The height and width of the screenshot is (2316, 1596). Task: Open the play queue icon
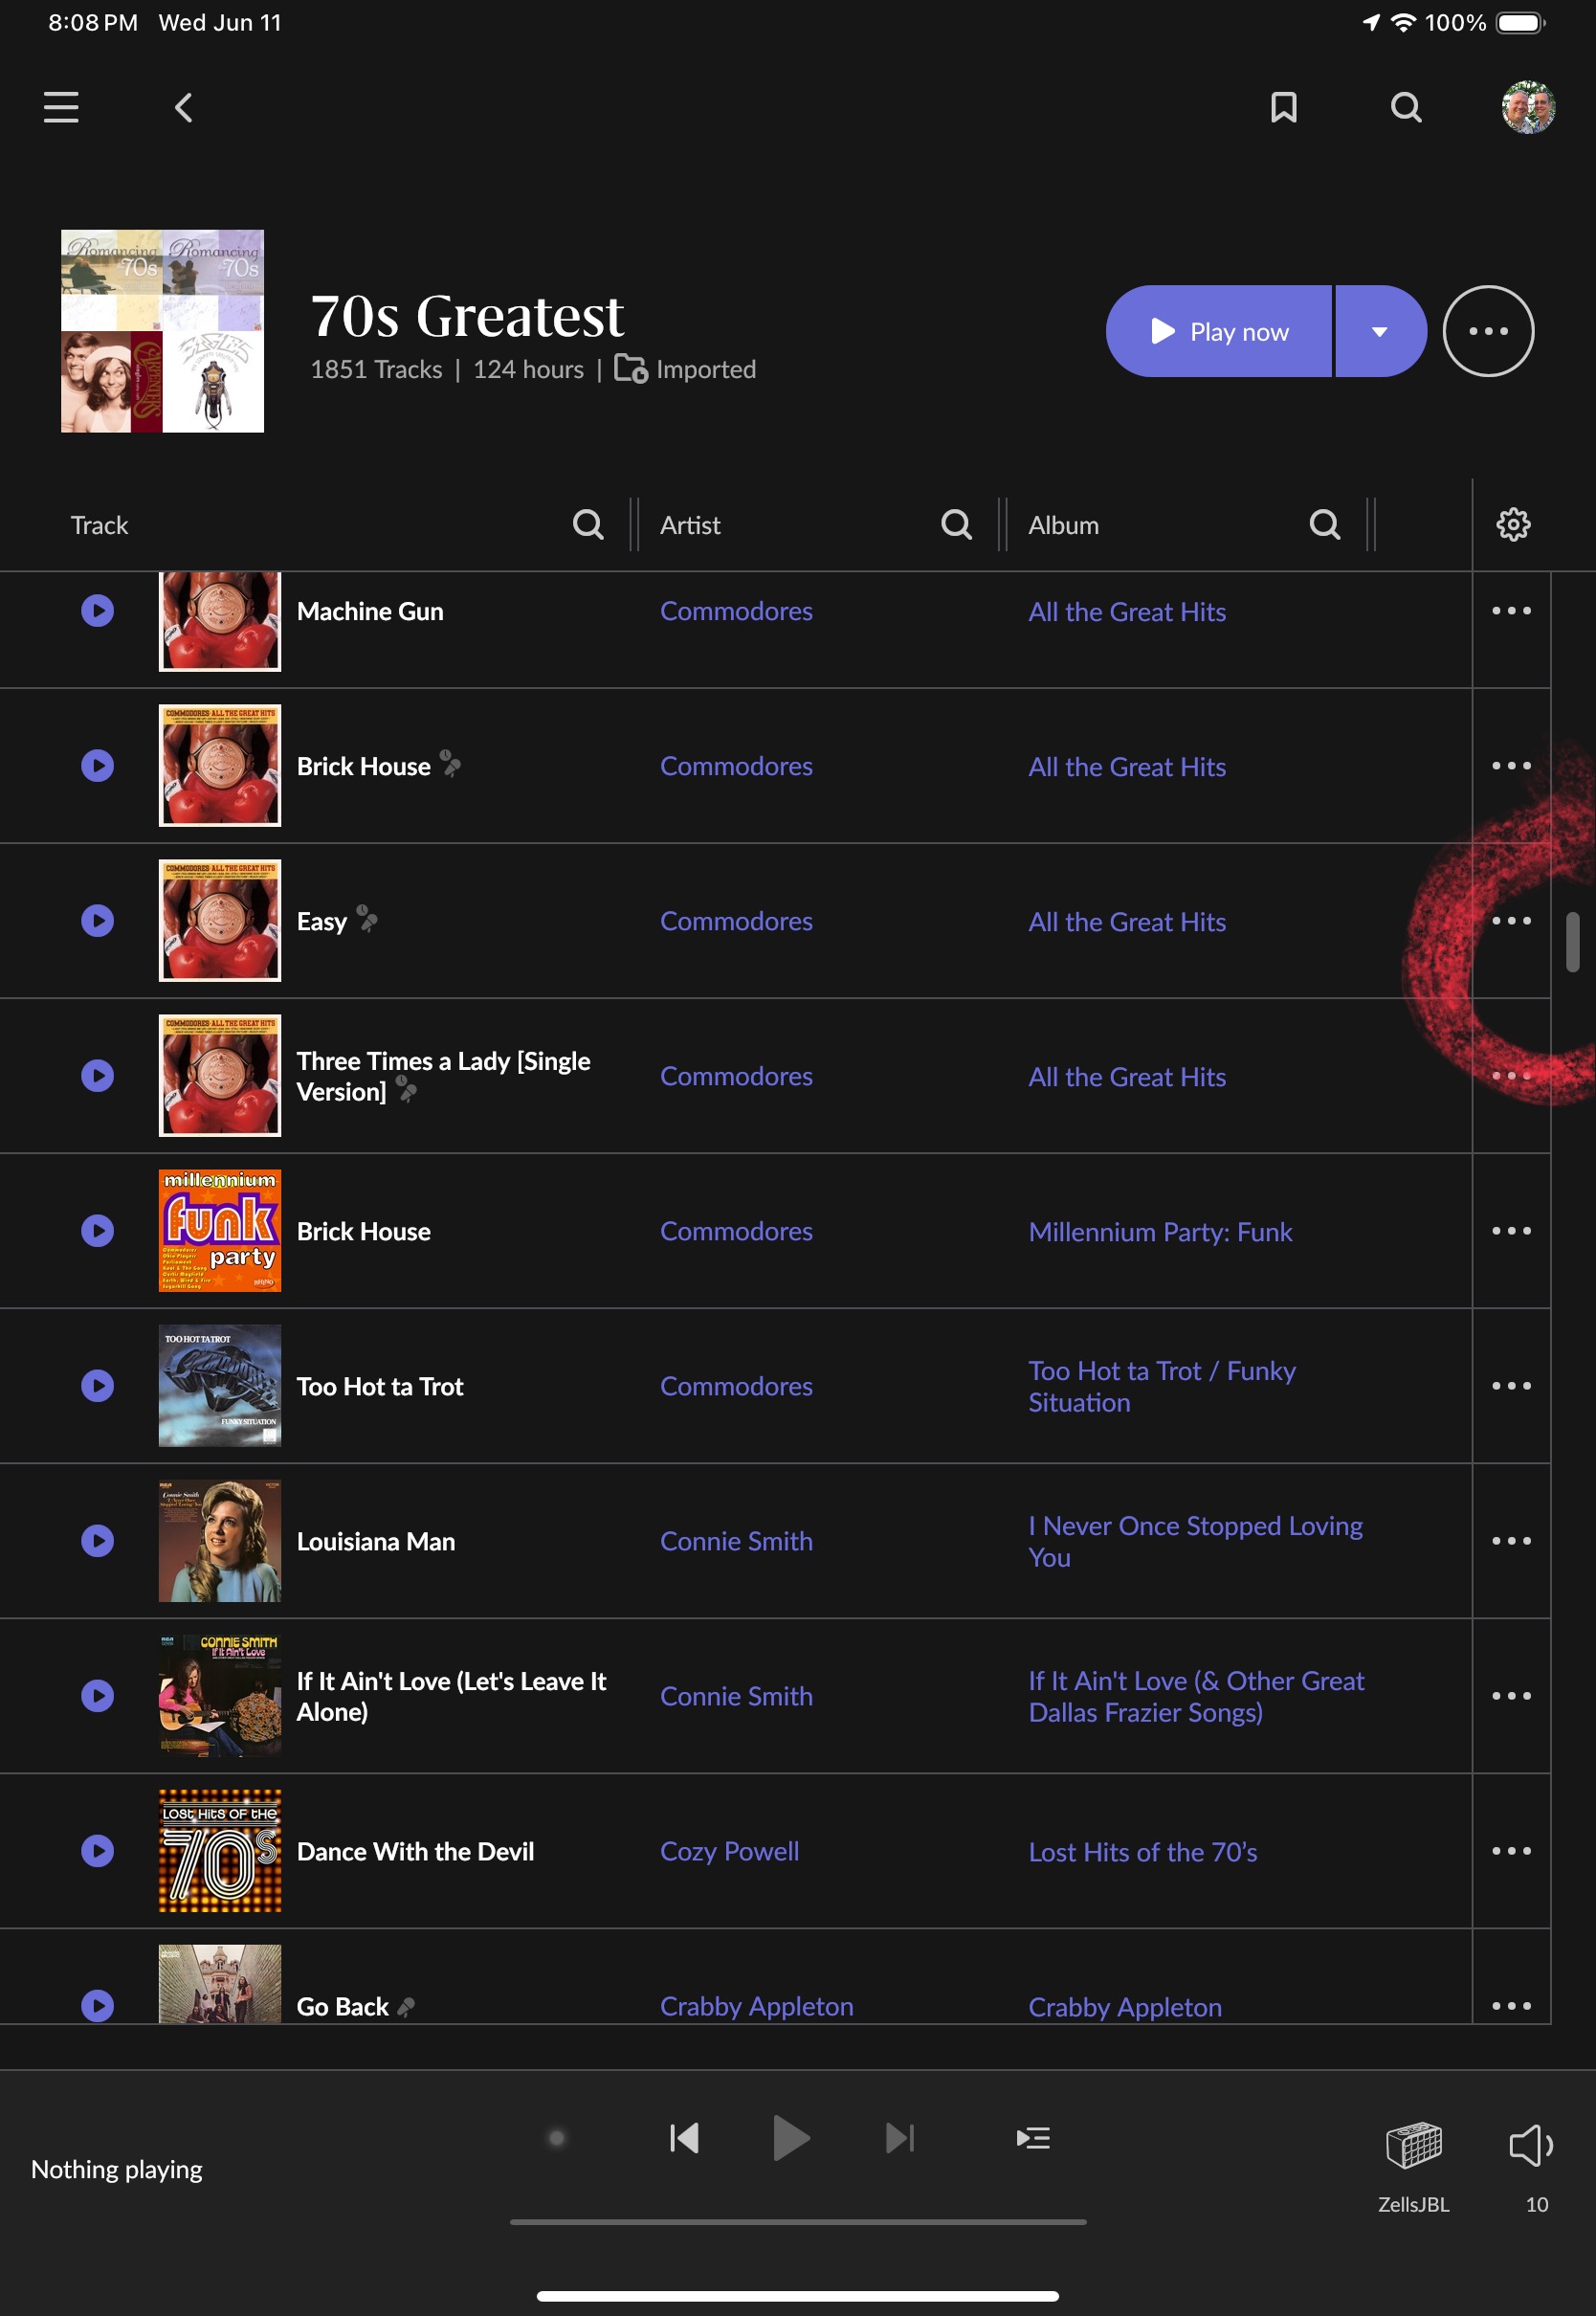(x=1033, y=2138)
